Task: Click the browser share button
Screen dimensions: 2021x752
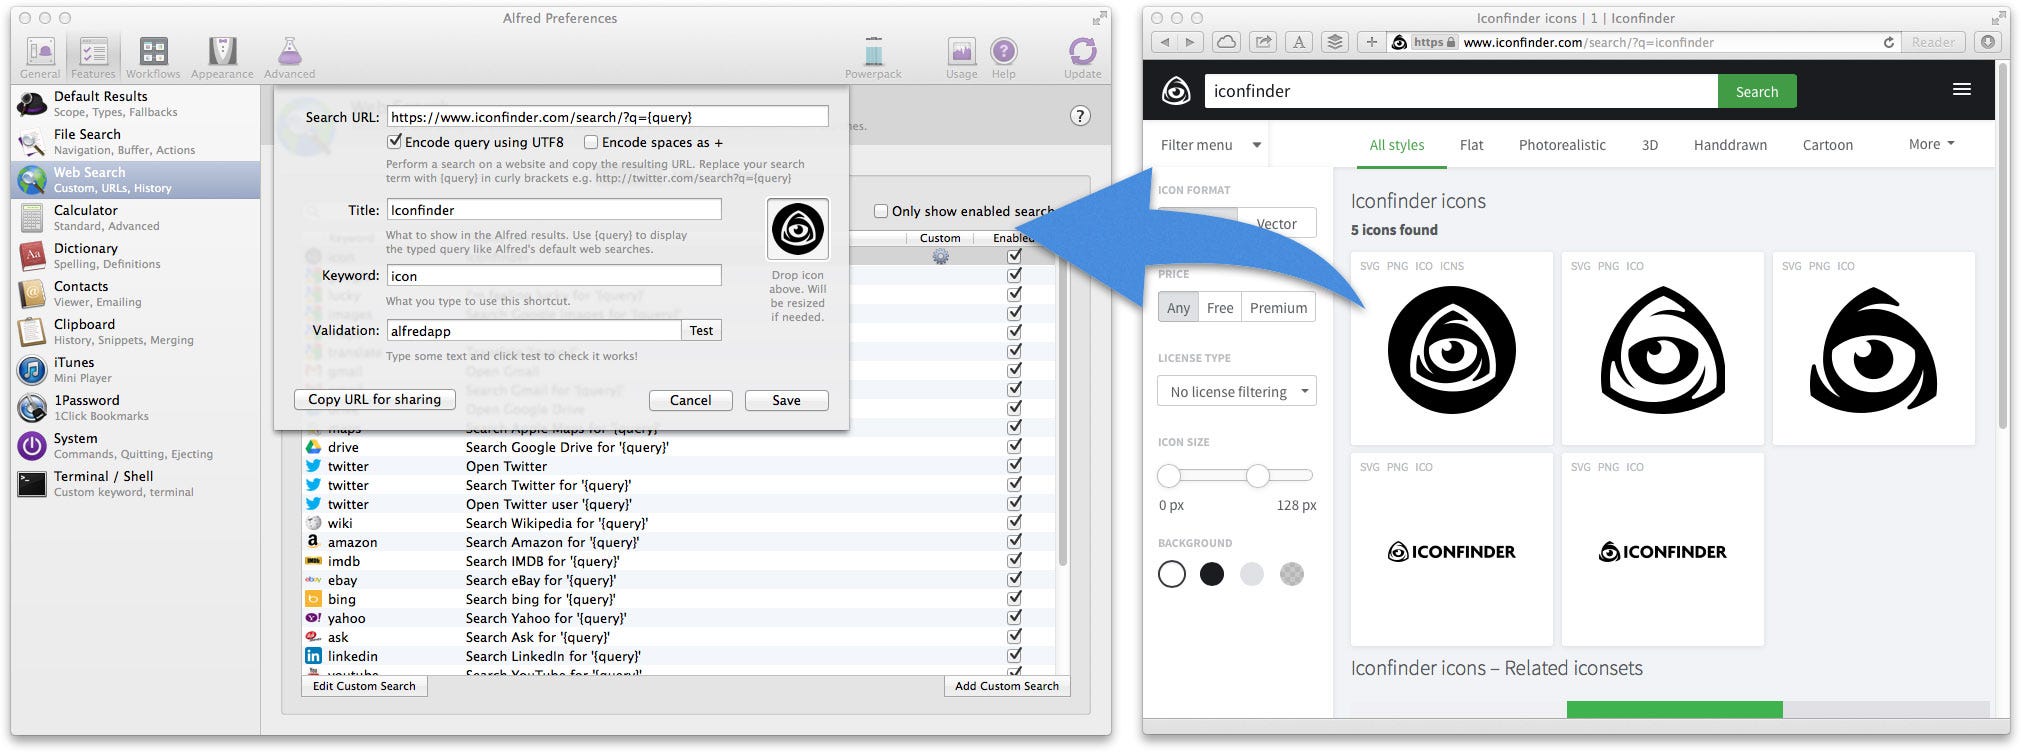Action: click(x=1263, y=42)
